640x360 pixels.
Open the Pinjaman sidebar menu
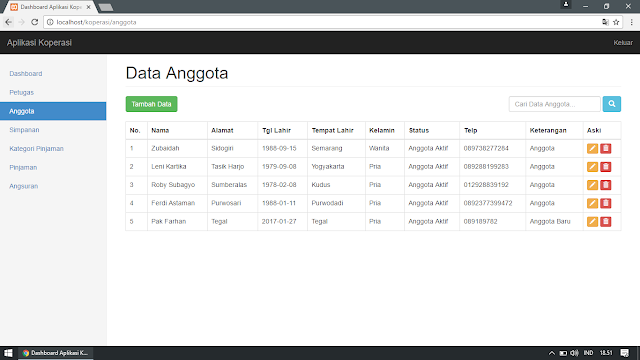tap(23, 167)
